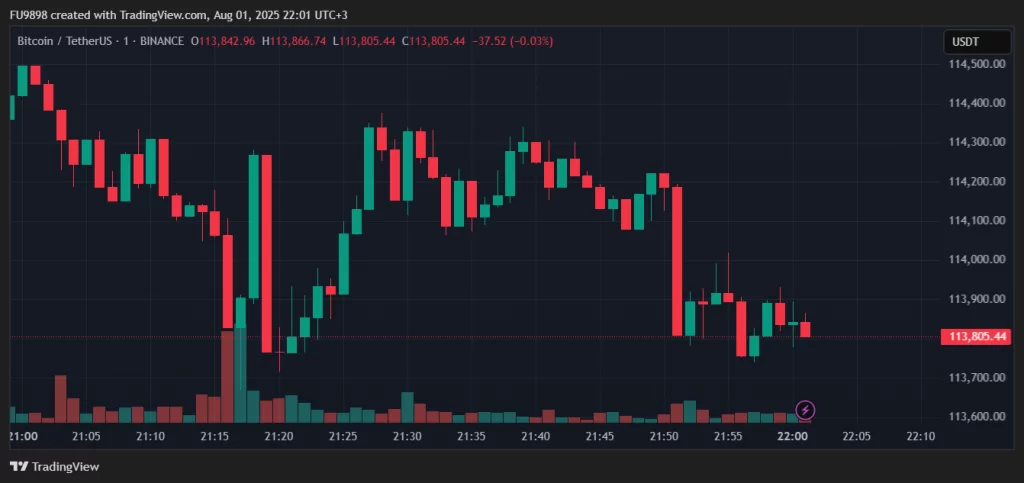Click the tall green candle near 21:18
The height and width of the screenshot is (483, 1024).
254,225
